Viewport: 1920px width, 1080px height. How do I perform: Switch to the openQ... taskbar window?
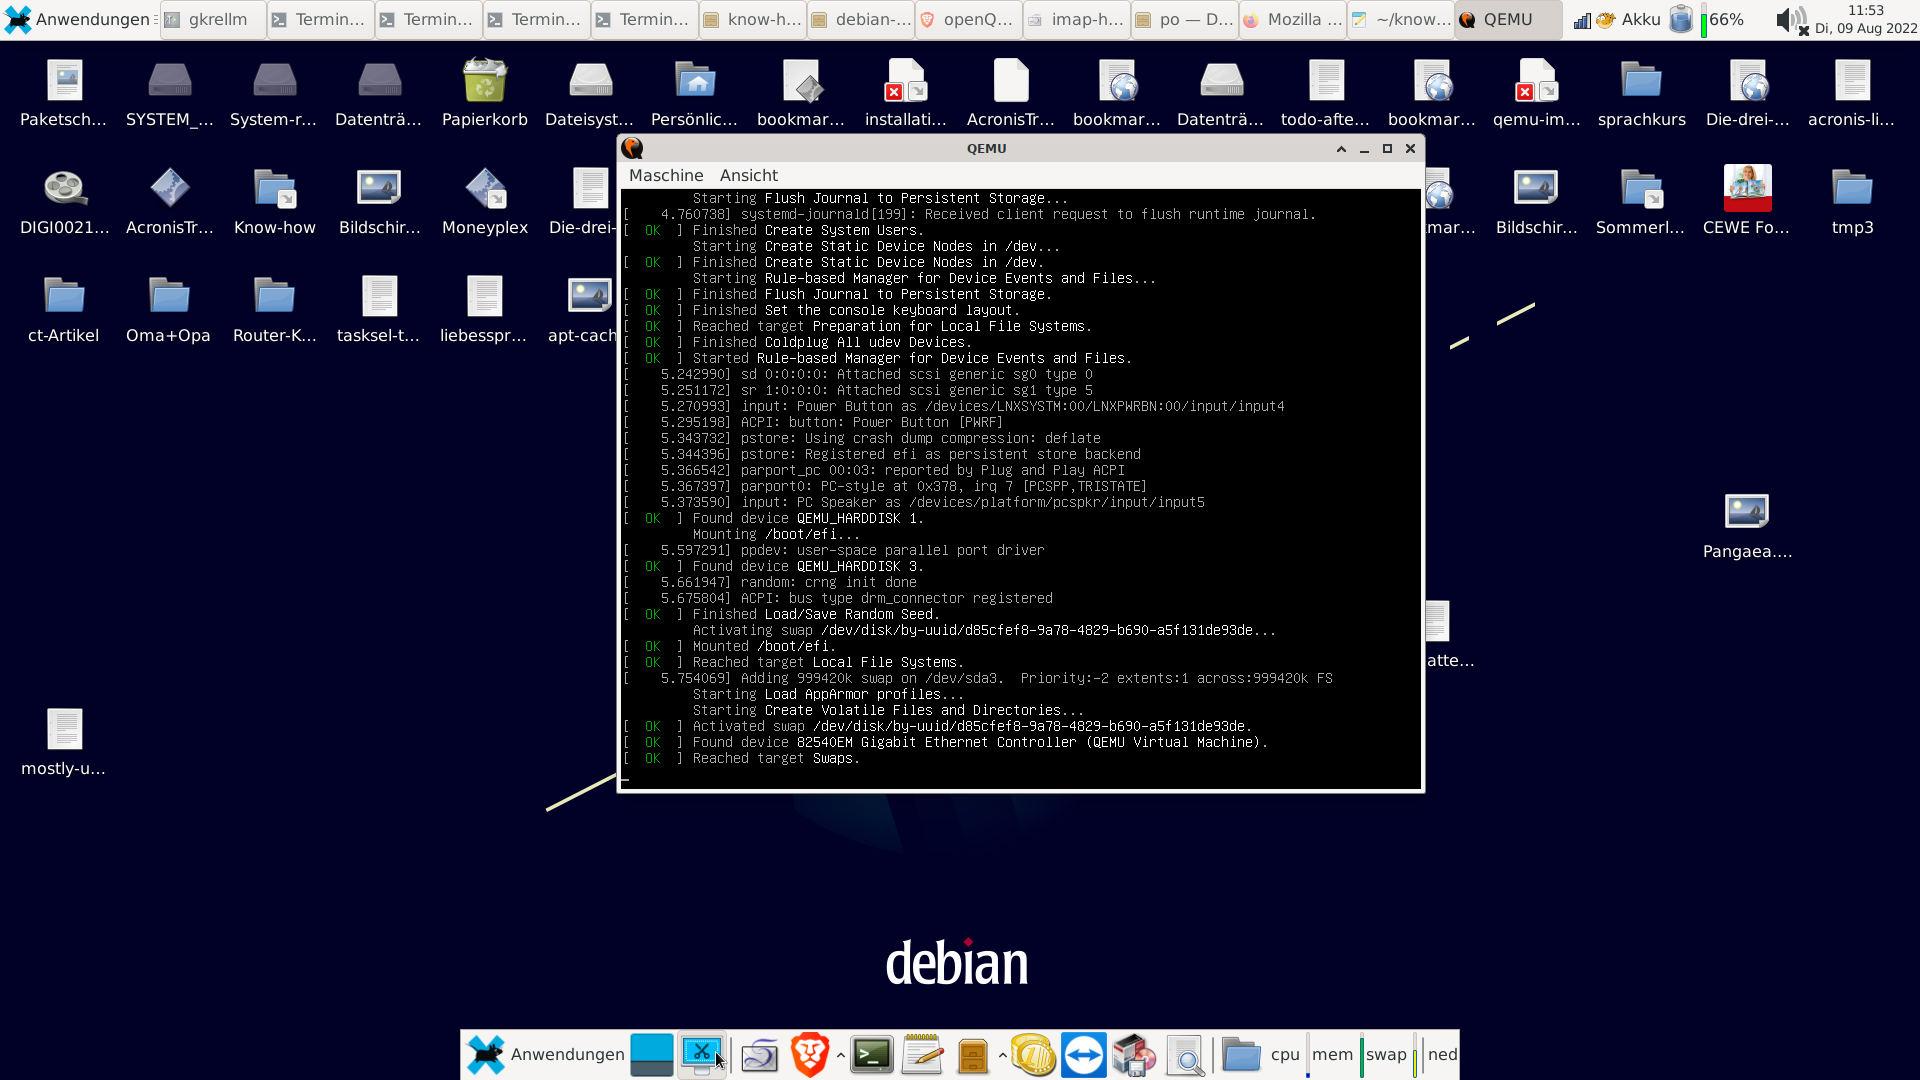tap(969, 19)
